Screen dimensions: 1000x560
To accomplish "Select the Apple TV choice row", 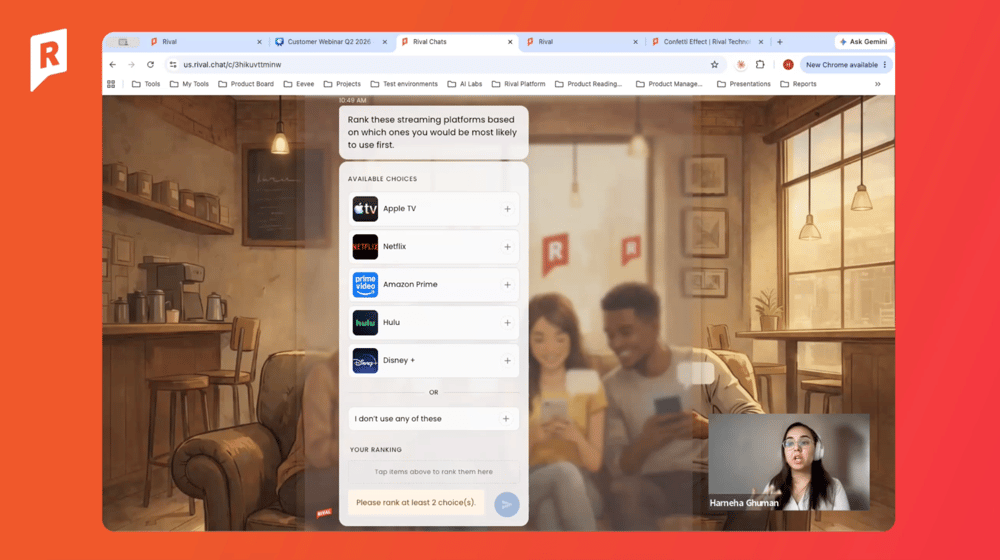I will 434,209.
